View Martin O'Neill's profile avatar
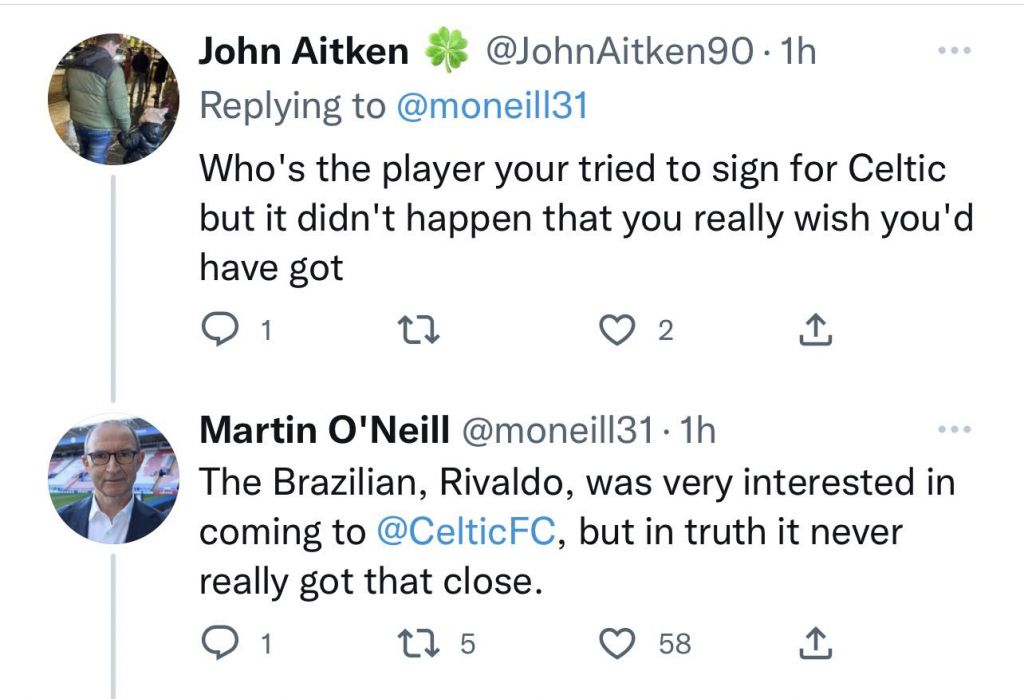 coord(113,479)
